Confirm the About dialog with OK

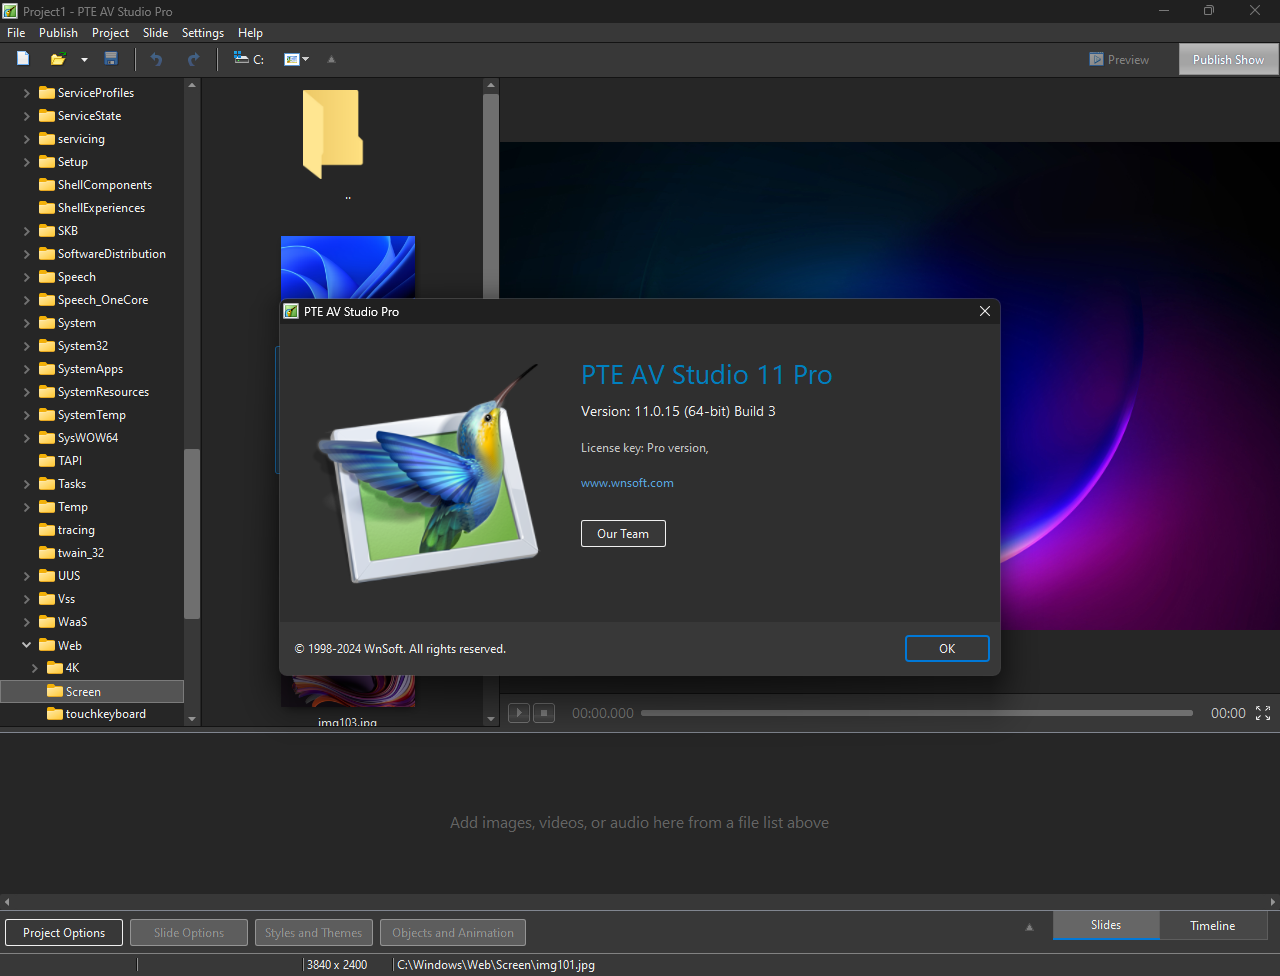coord(947,649)
